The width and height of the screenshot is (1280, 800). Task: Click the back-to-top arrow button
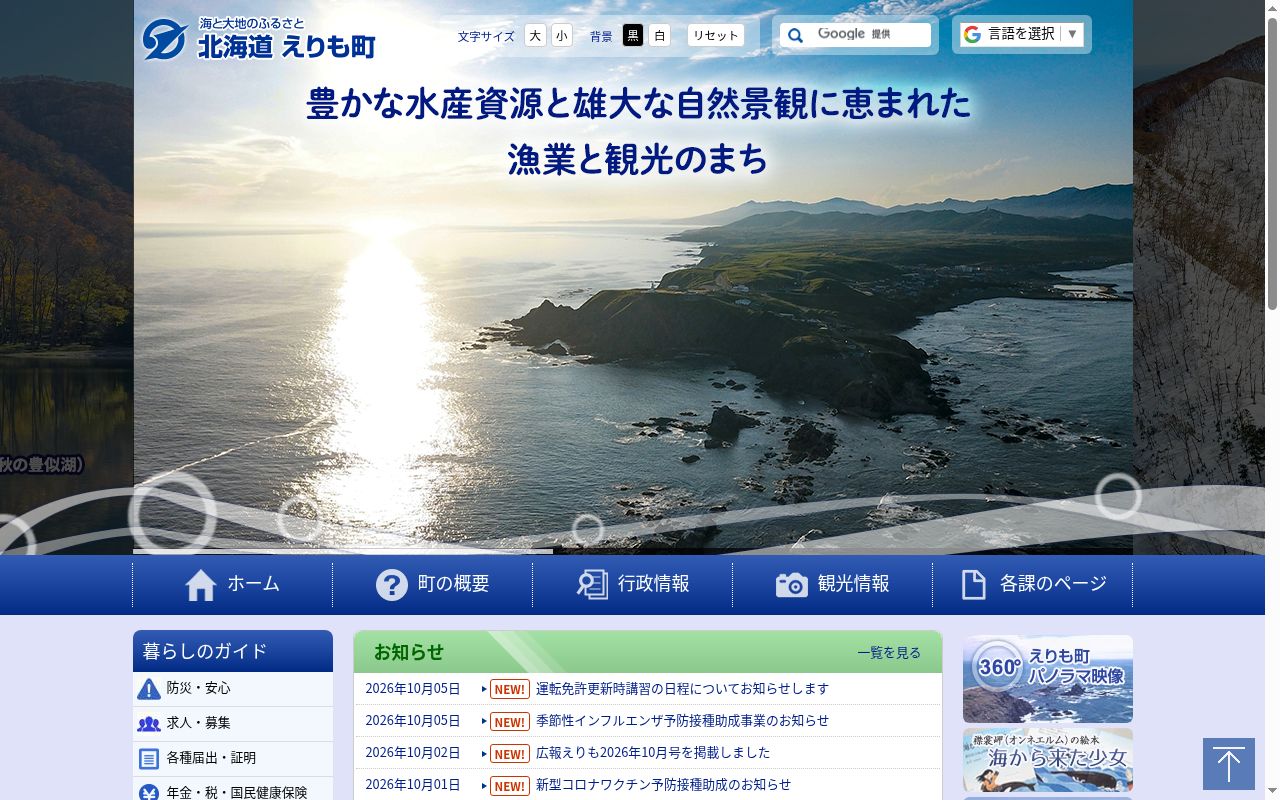(x=1229, y=764)
